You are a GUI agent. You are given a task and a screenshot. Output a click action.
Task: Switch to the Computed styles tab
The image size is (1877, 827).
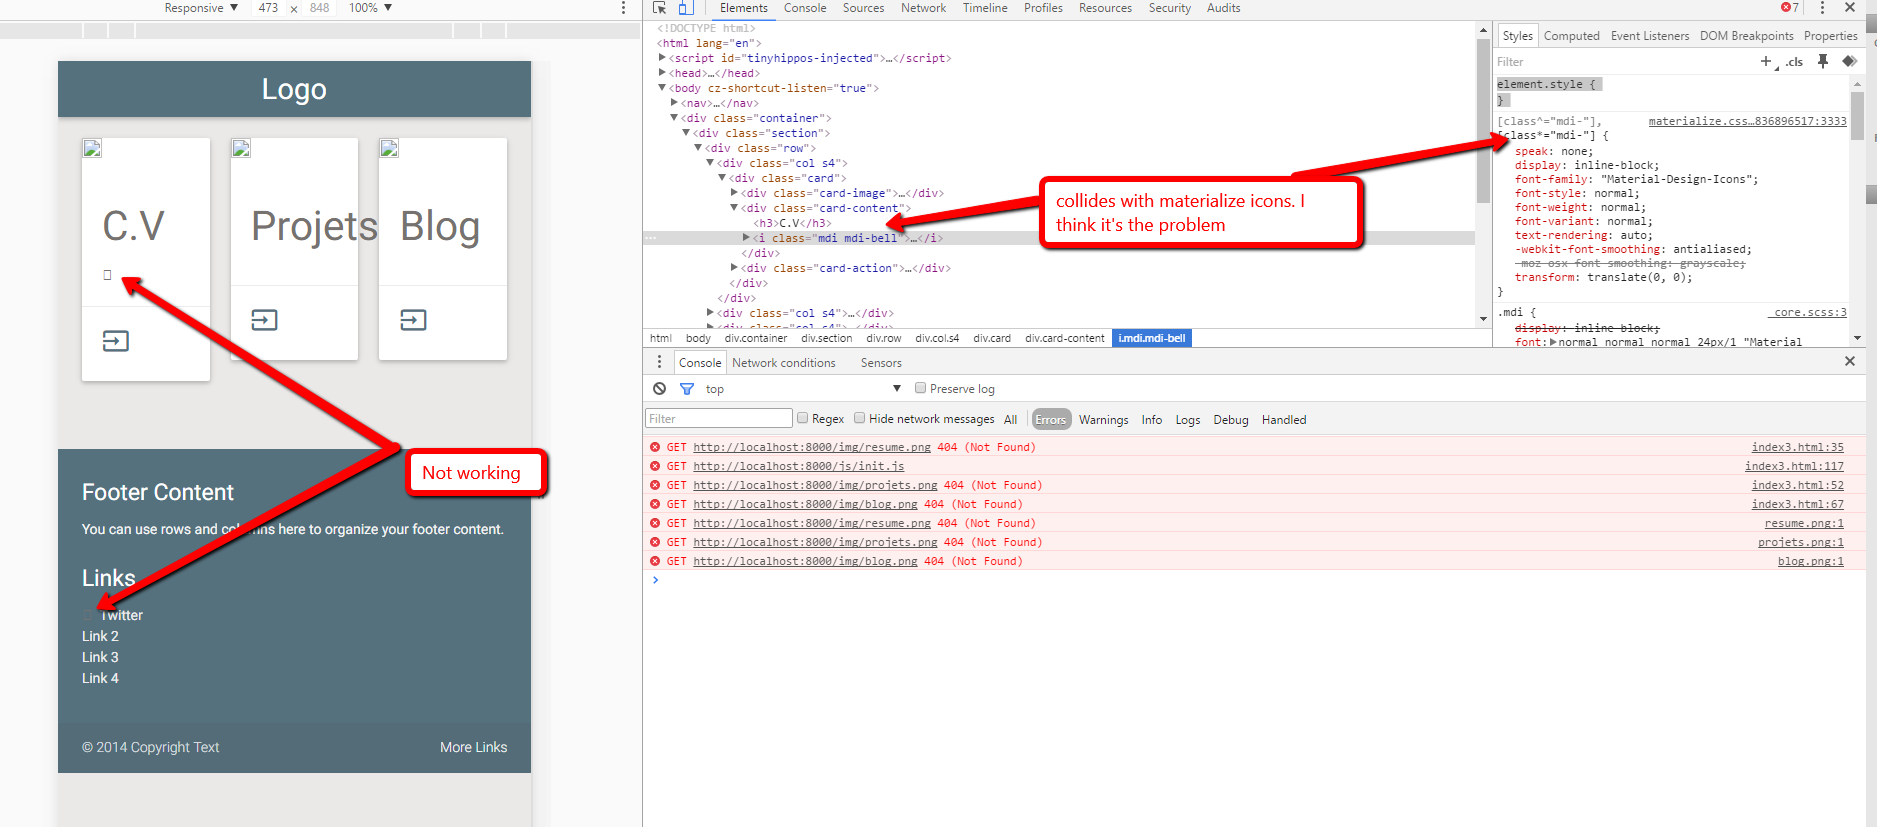[x=1571, y=36]
